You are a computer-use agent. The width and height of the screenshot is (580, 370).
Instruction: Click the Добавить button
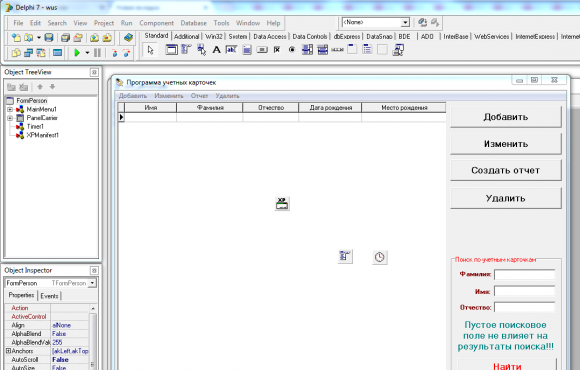[x=506, y=117]
